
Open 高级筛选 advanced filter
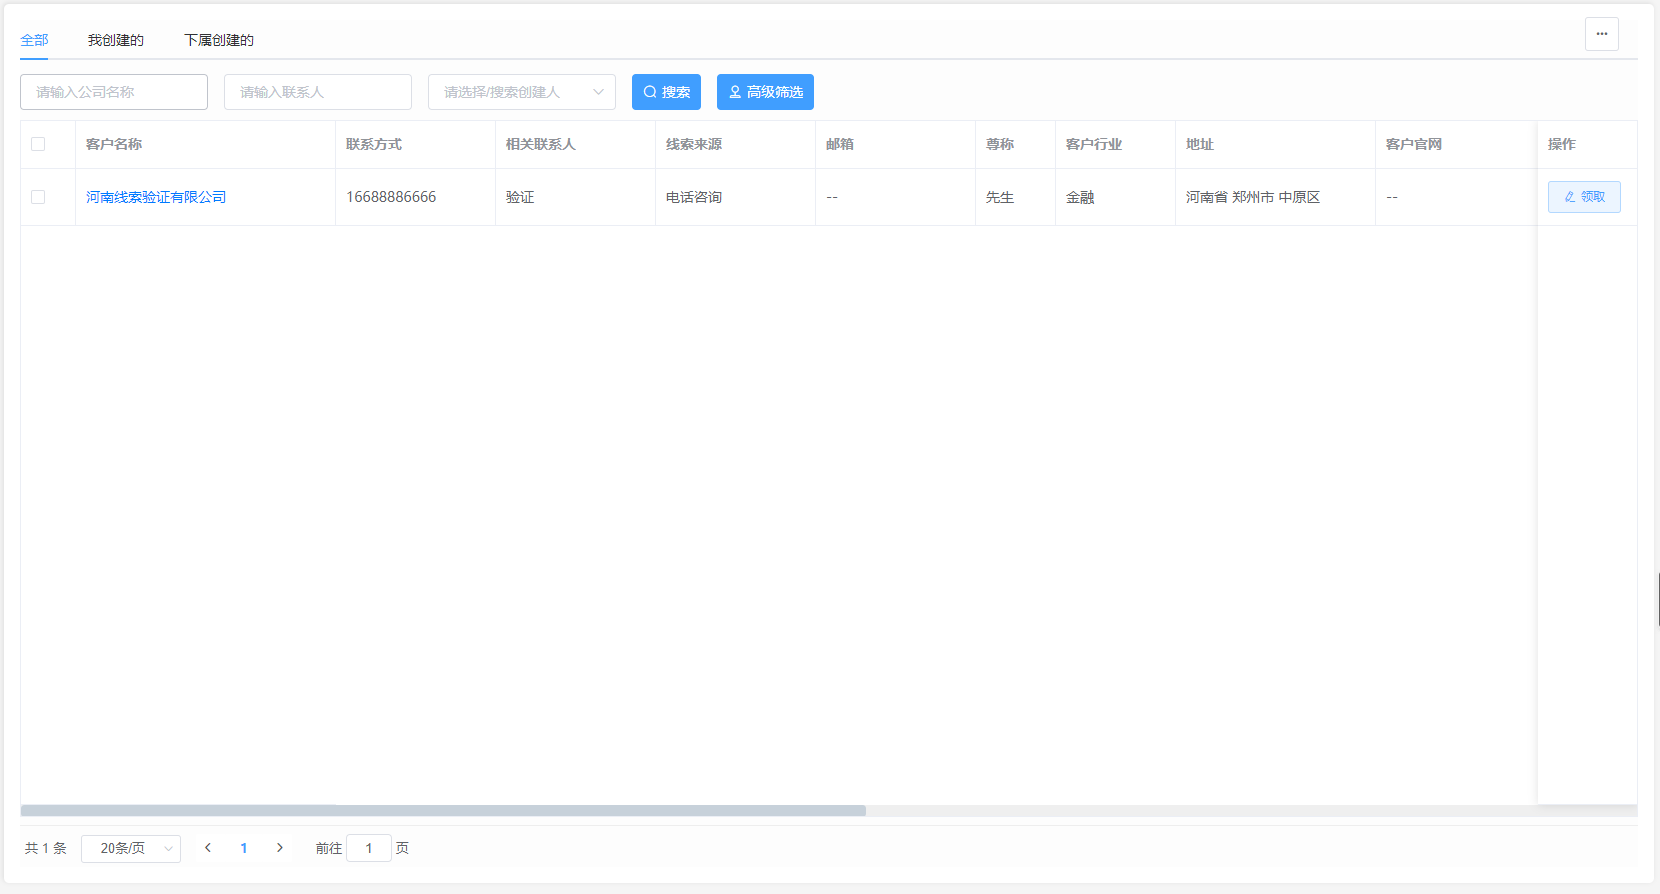(x=765, y=92)
